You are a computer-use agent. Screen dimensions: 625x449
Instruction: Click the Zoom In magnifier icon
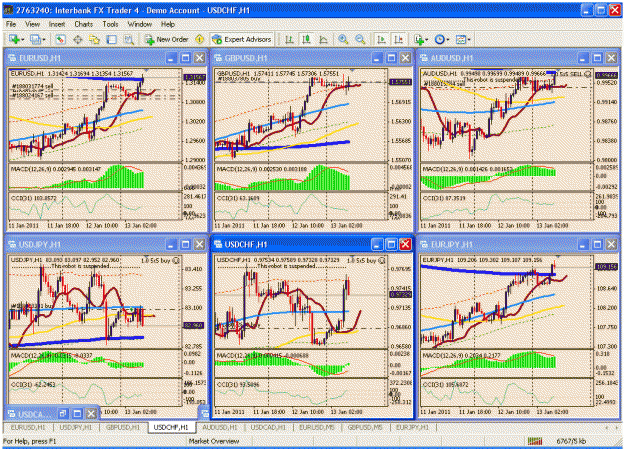click(343, 39)
